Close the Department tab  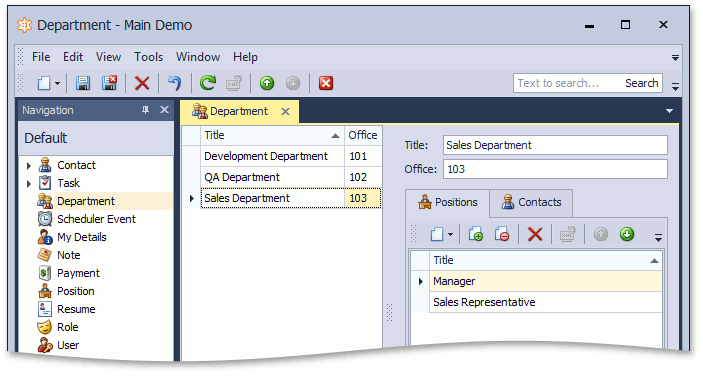(285, 112)
